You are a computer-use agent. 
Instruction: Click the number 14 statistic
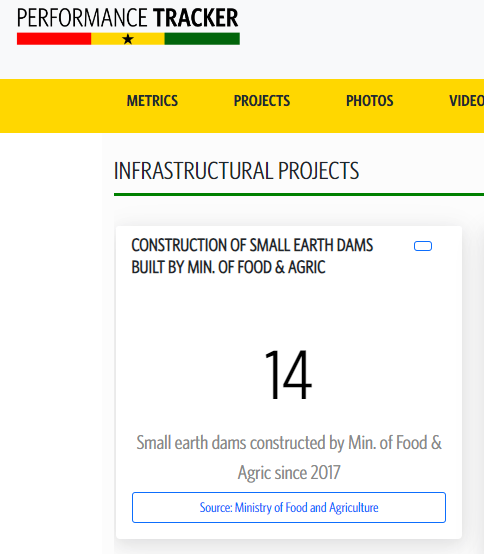288,375
